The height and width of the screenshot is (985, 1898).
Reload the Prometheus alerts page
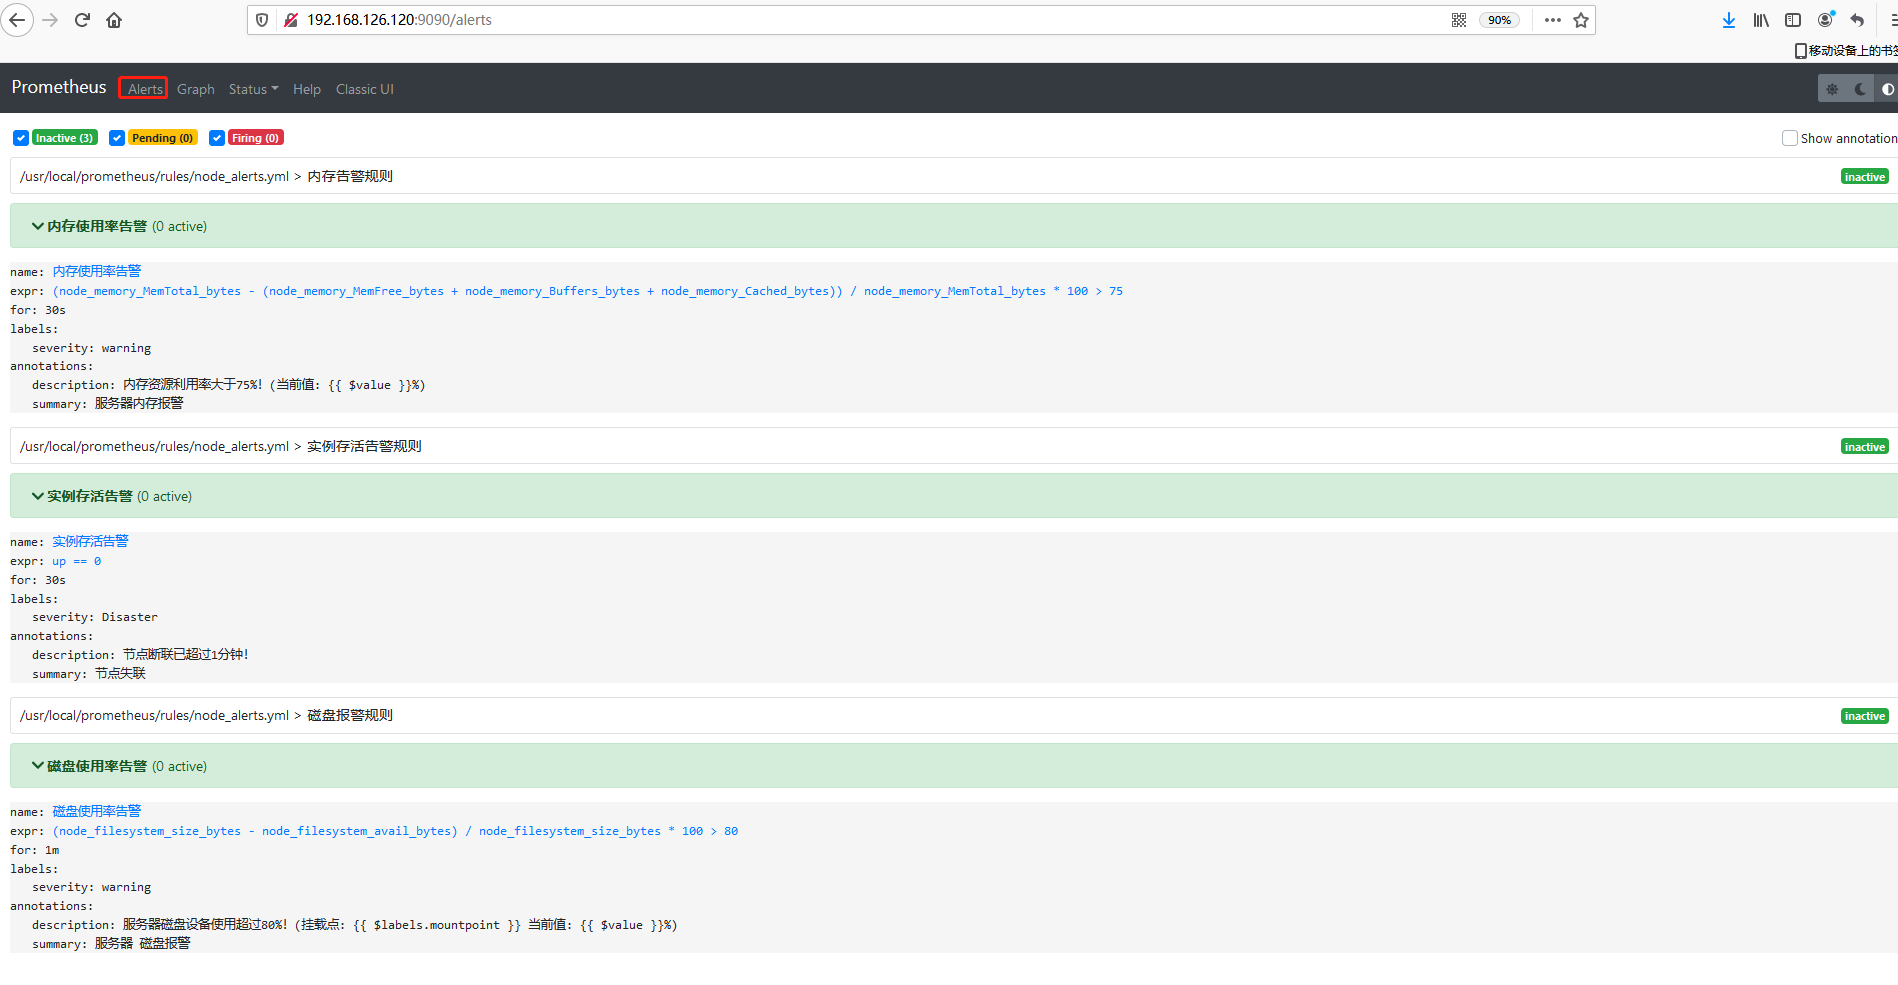(82, 20)
